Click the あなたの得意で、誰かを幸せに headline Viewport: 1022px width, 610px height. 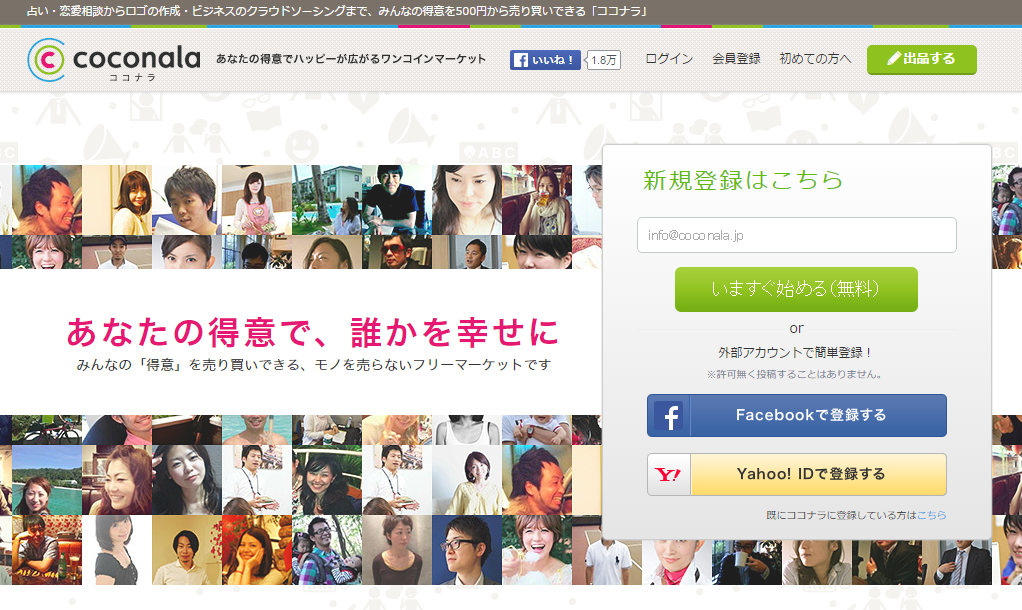coord(313,332)
